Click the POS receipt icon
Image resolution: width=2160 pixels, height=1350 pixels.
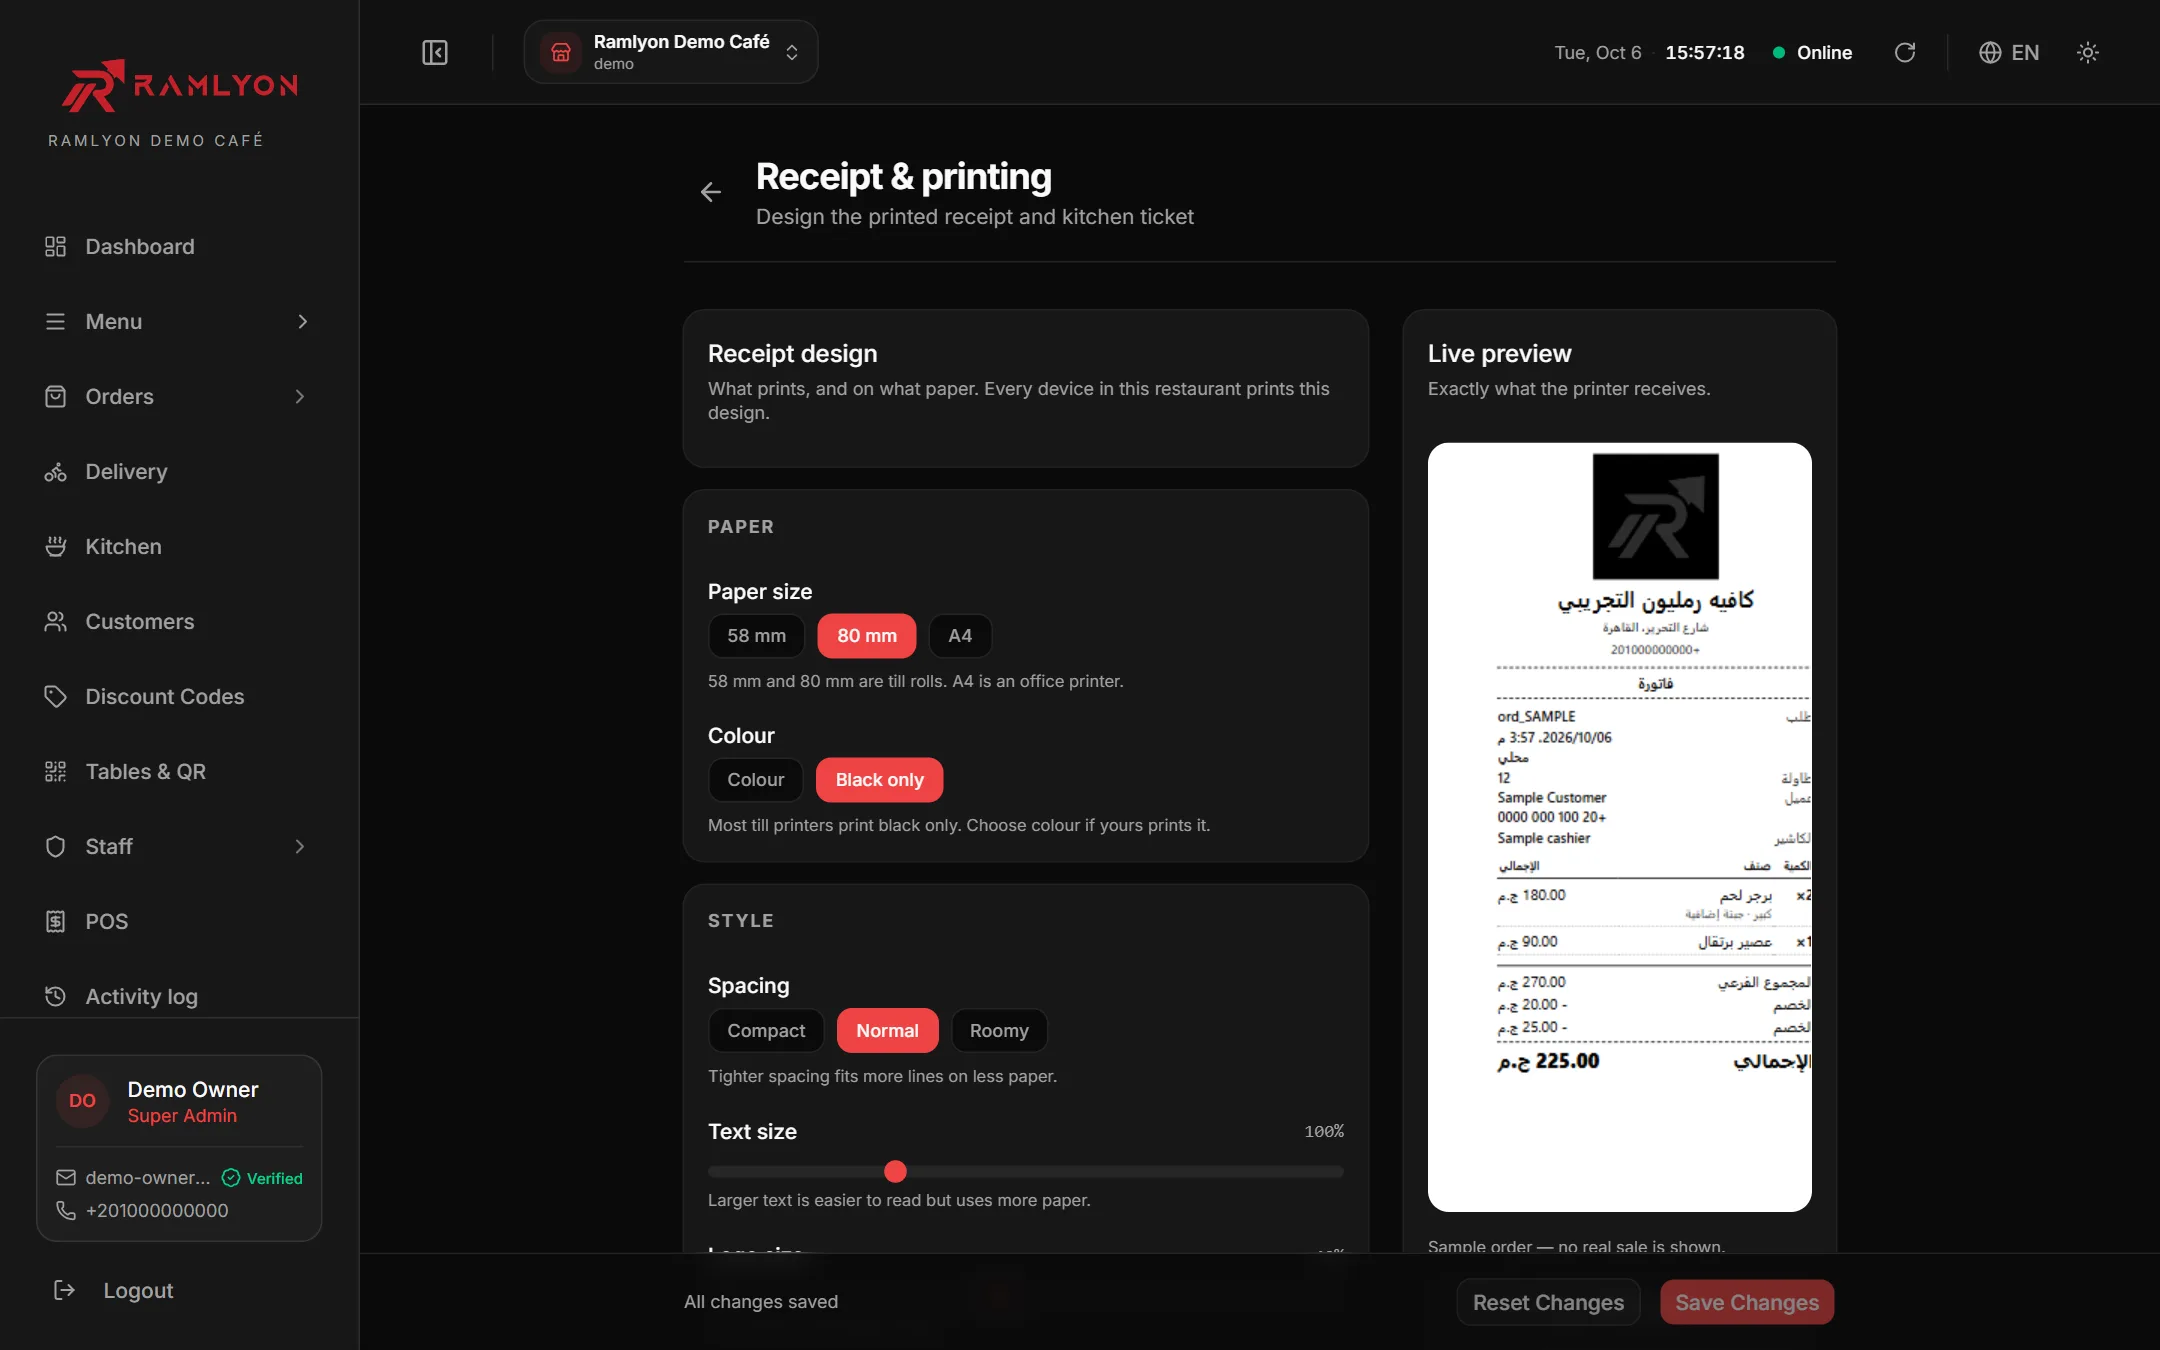55,921
